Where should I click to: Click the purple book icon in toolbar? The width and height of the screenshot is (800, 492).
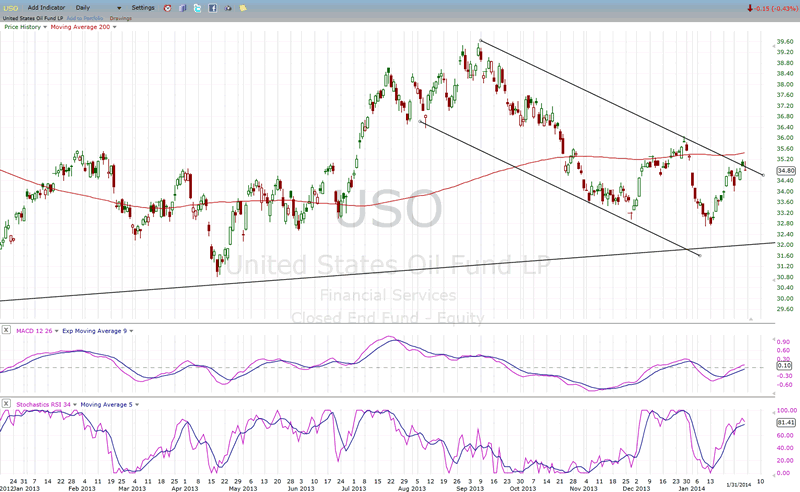183,8
